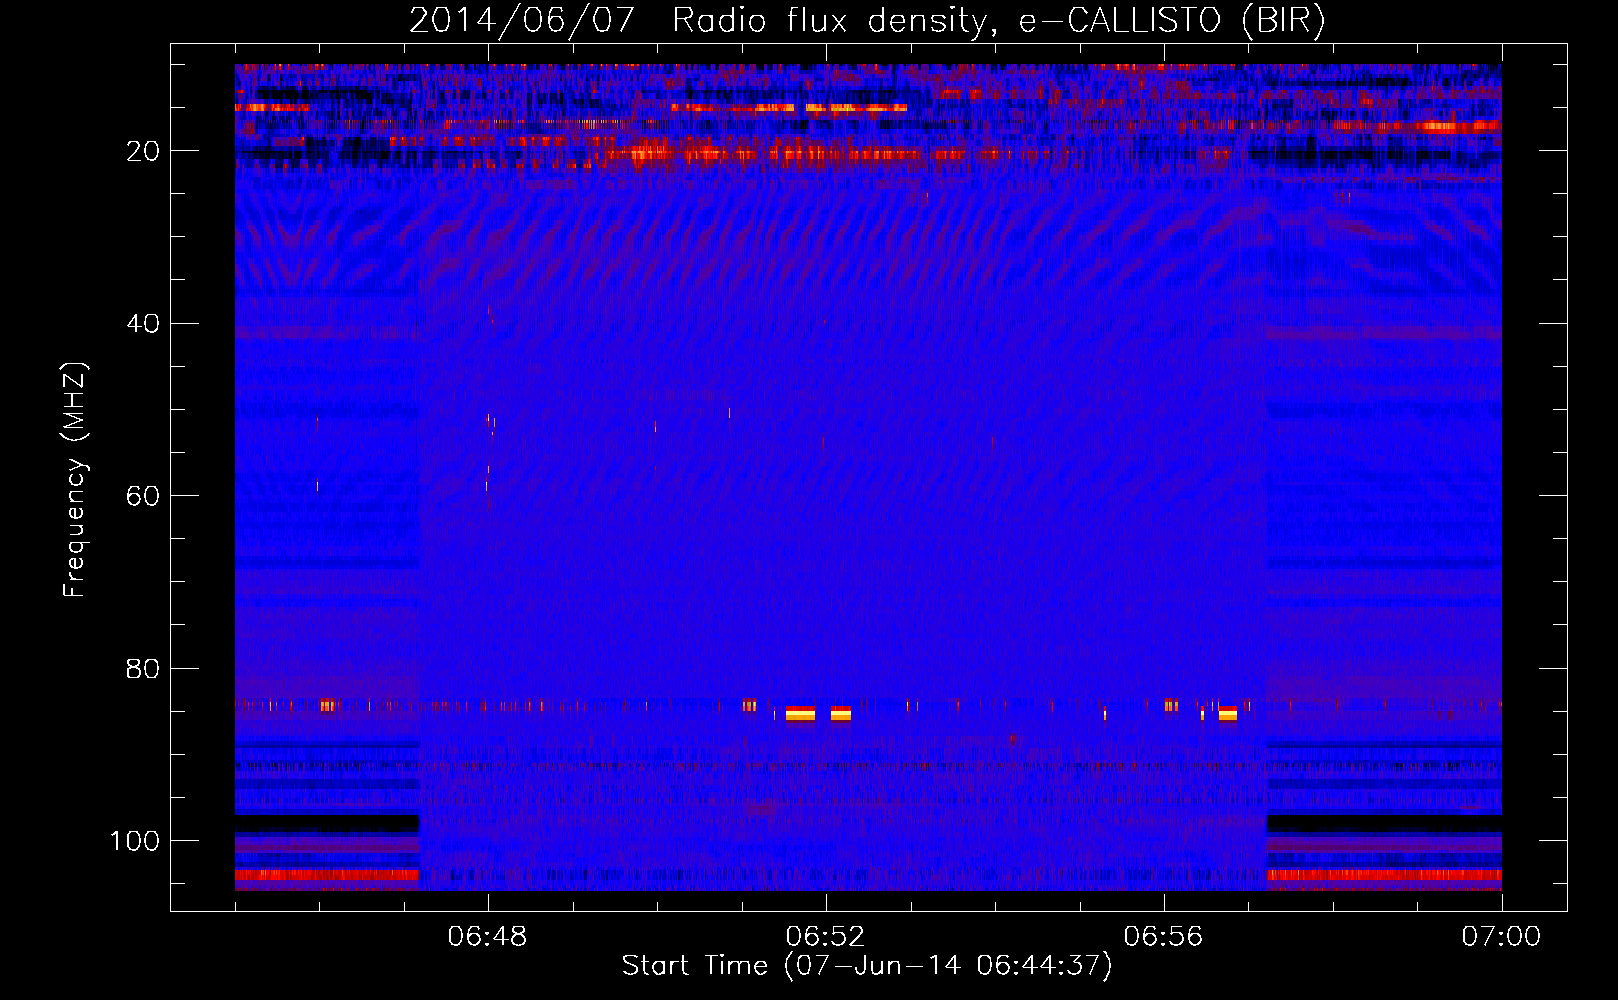Click the 06:48 time tick label

488,937
